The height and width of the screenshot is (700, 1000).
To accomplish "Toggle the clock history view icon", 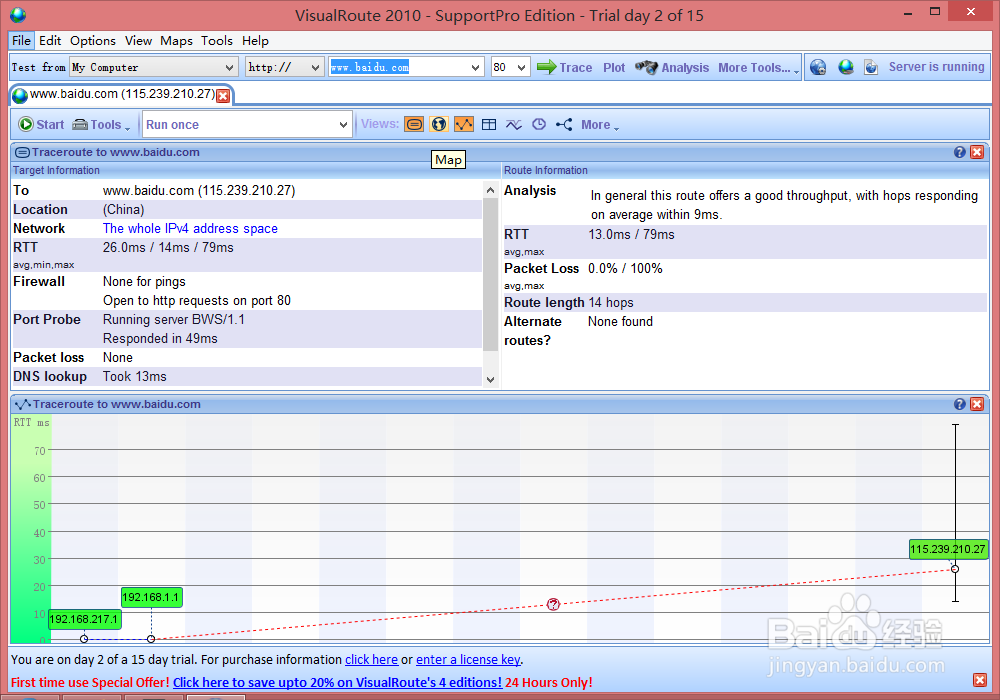I will pos(539,124).
